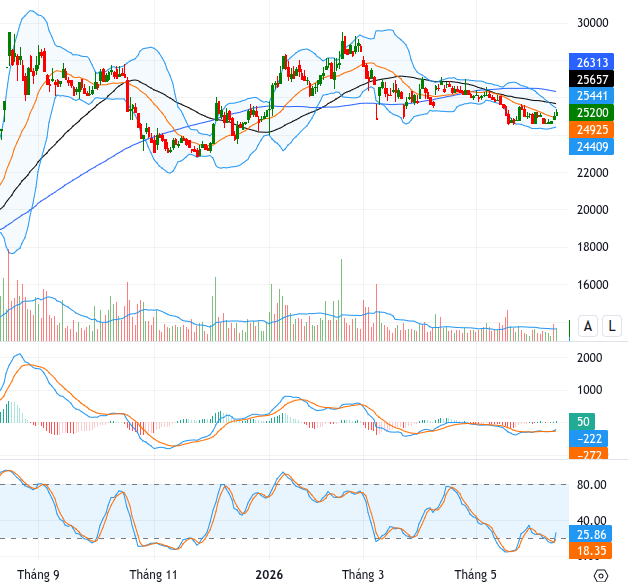Toggle auto scale with the A button
The width and height of the screenshot is (628, 582).
(x=588, y=326)
